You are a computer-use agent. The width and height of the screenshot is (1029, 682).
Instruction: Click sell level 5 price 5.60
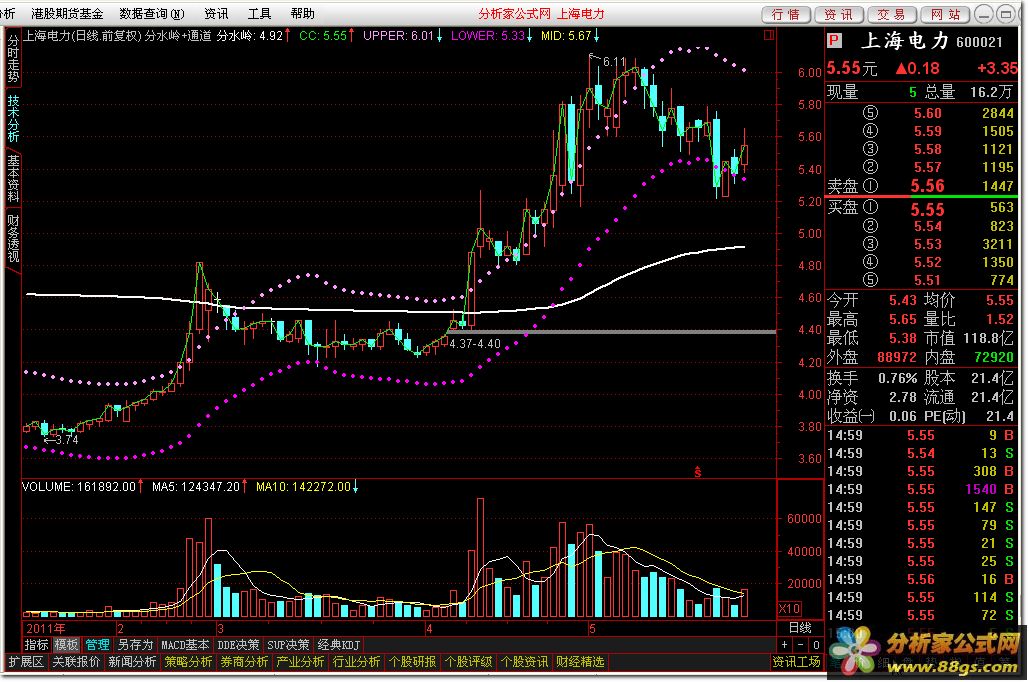point(927,113)
